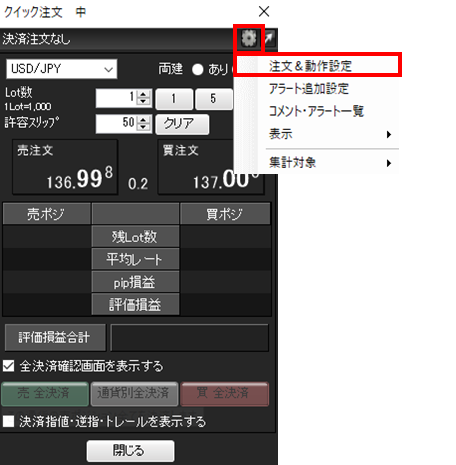Image resolution: width=456 pixels, height=465 pixels.
Task: Close the クイック注文 window
Action: pyautogui.click(x=264, y=12)
